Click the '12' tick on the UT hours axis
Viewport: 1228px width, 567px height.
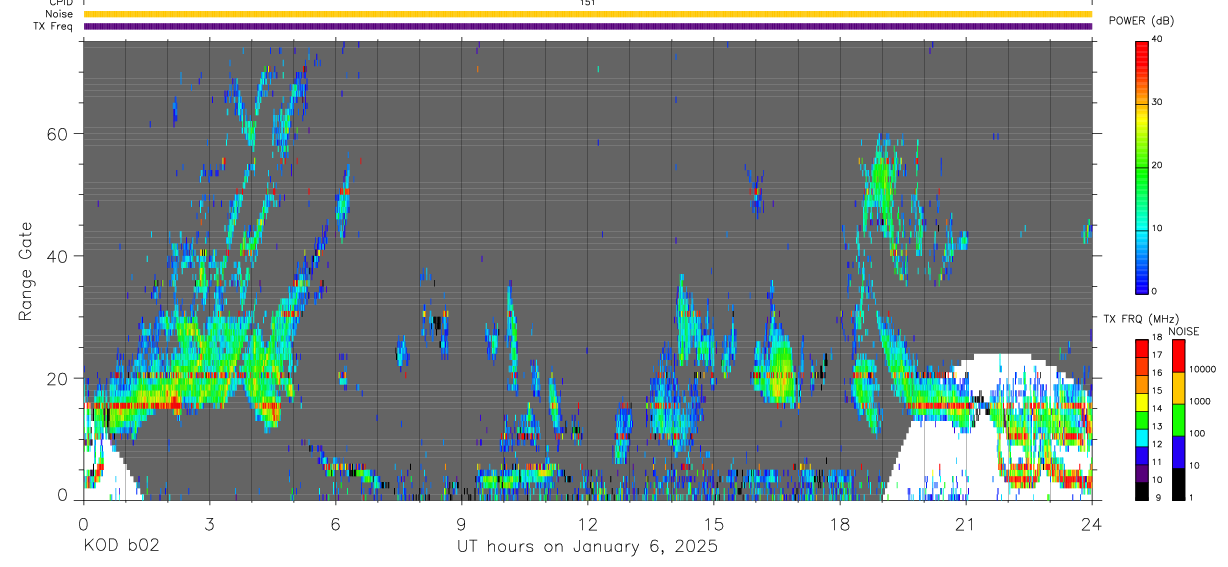click(x=587, y=523)
